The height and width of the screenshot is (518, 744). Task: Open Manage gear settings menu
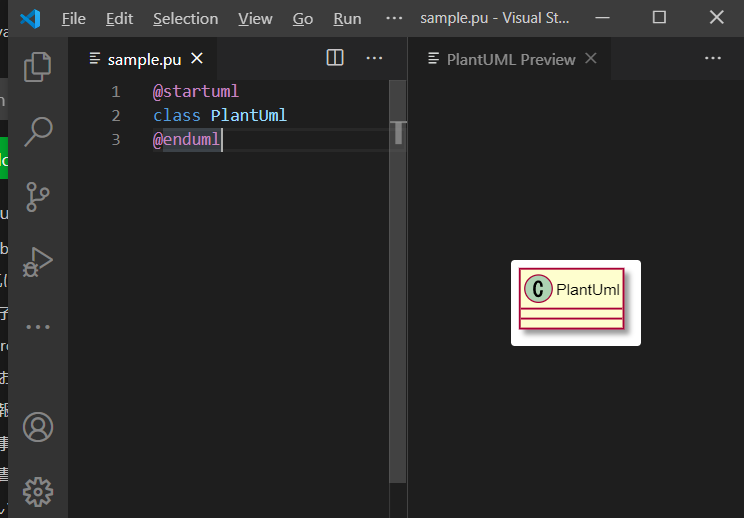[38, 492]
